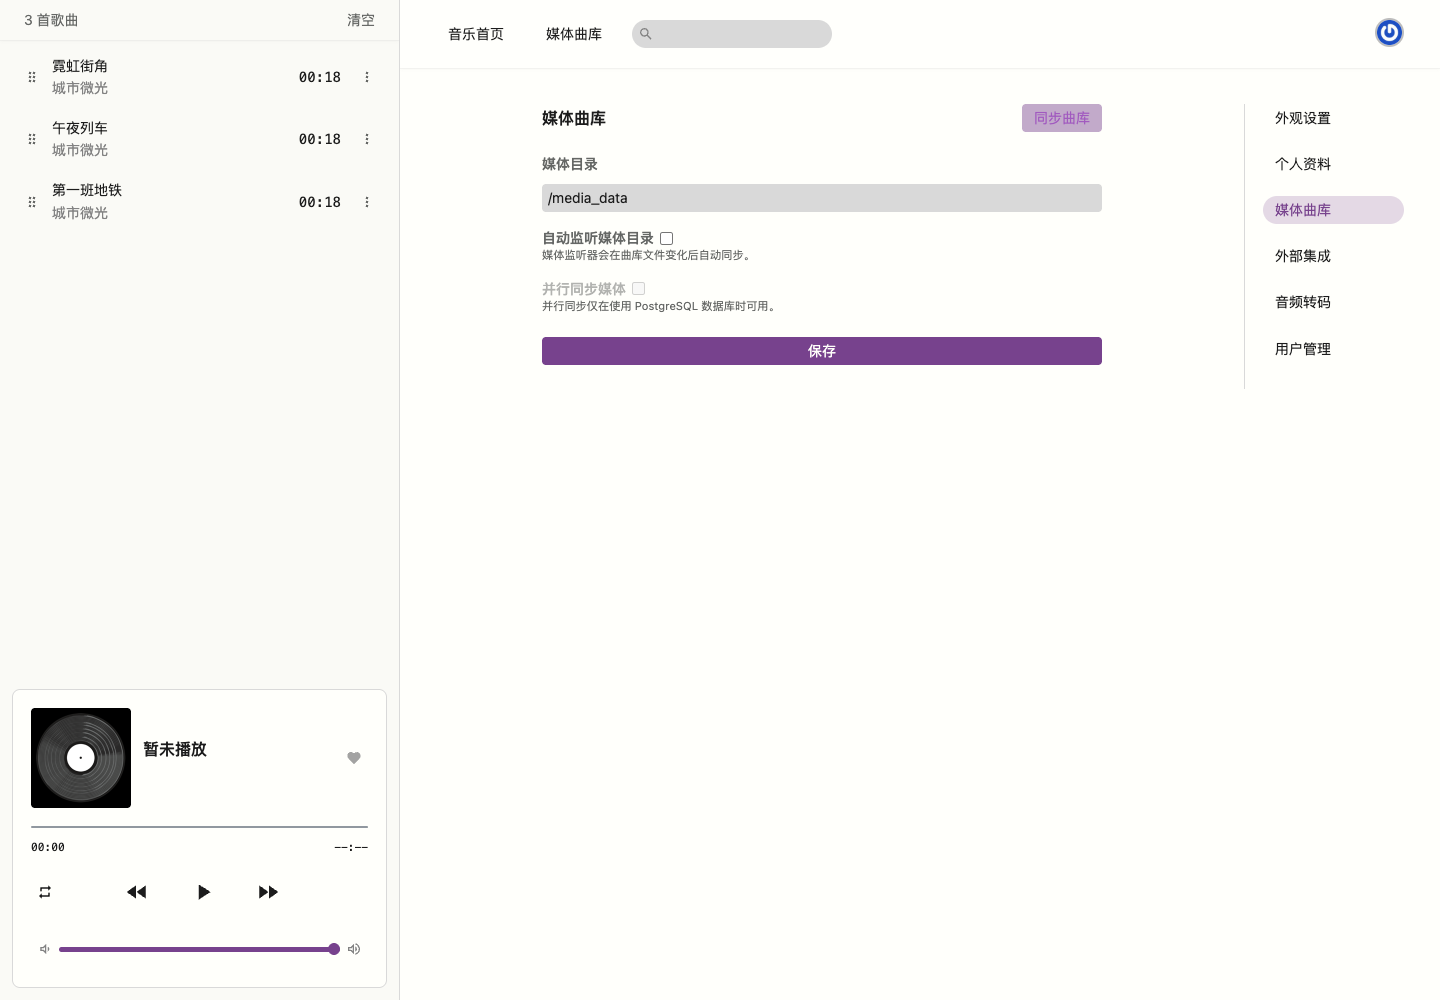Click drag handle icon for 霓虹街角
The height and width of the screenshot is (1000, 1440).
pos(32,77)
